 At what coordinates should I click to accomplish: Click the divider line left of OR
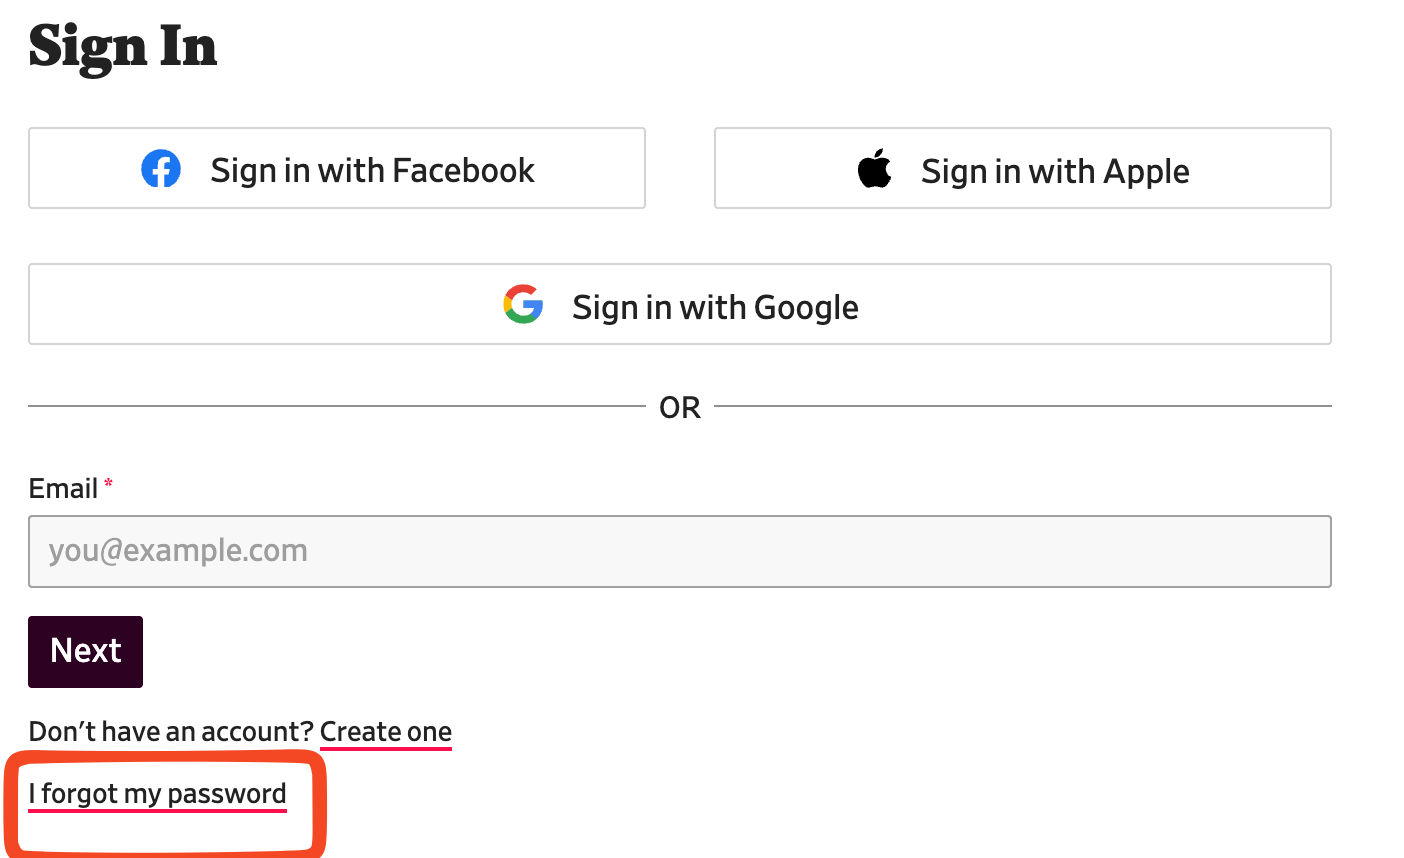click(337, 406)
